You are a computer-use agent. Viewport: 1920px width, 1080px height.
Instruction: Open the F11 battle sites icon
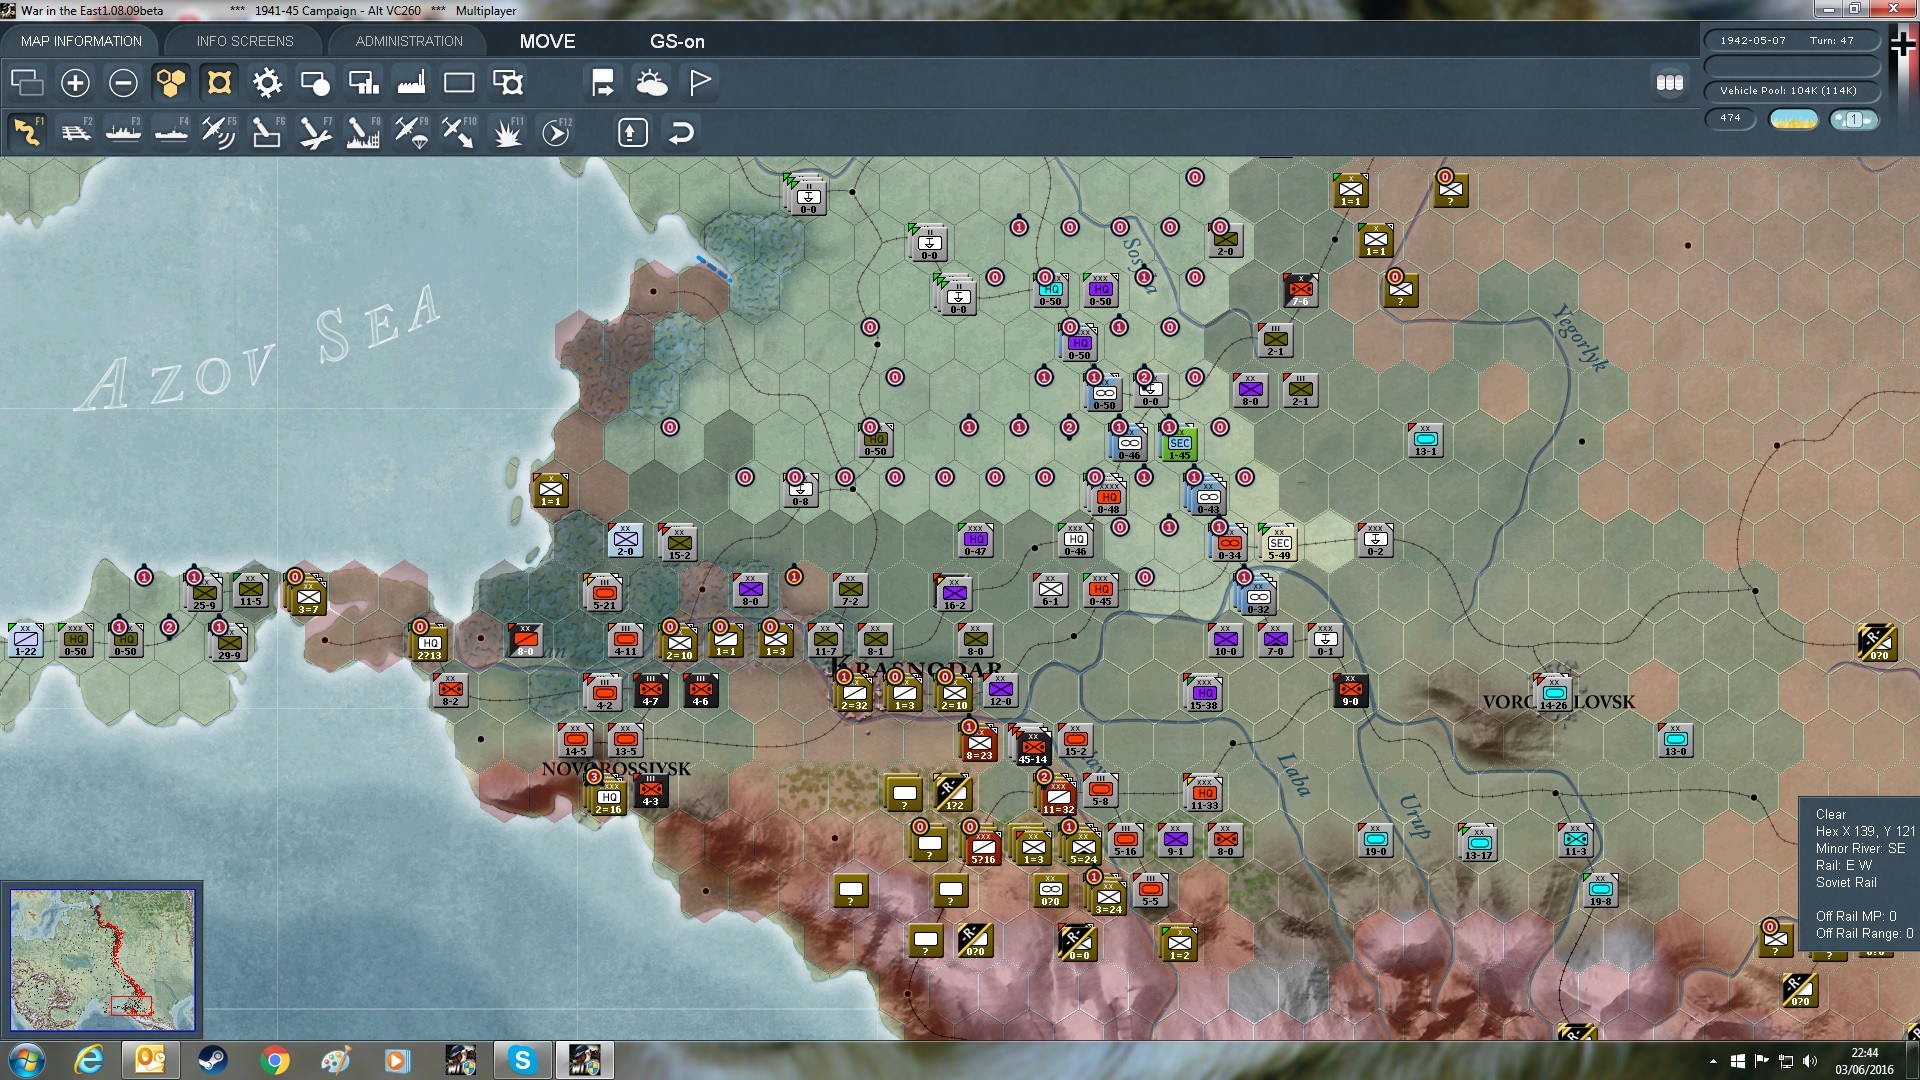click(x=507, y=132)
